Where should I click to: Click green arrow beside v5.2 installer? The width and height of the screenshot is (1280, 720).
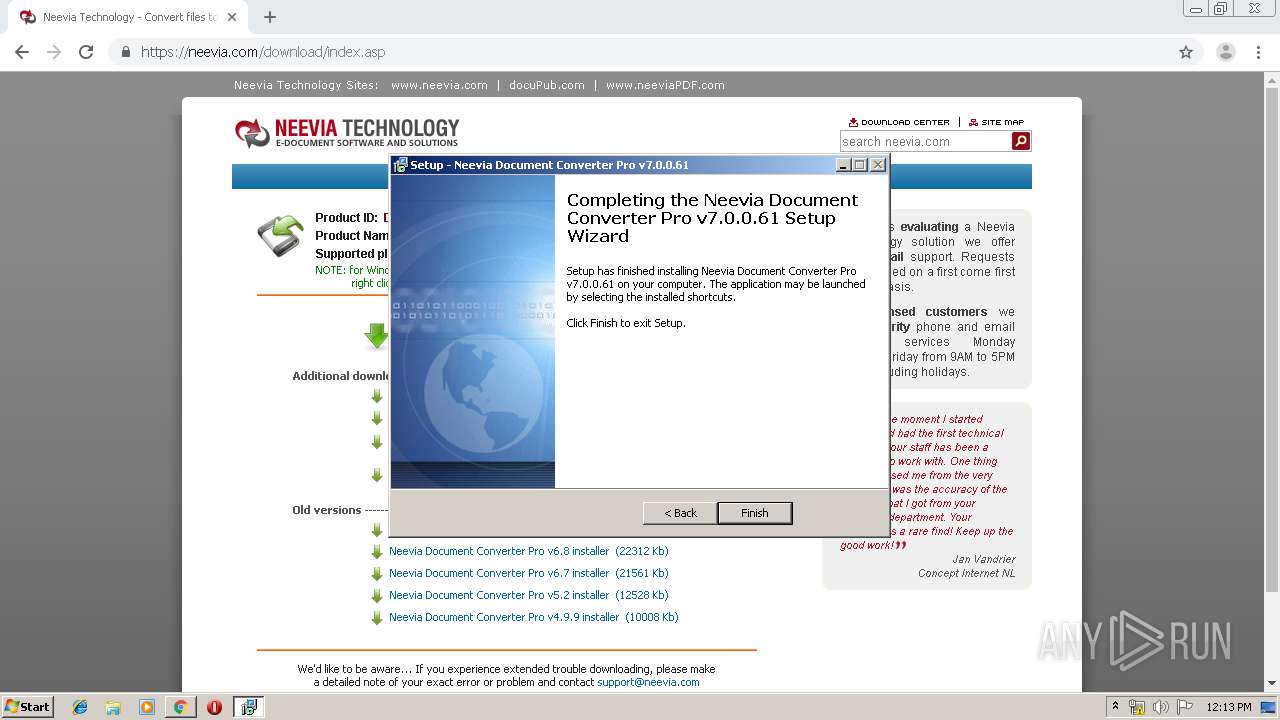tap(377, 596)
